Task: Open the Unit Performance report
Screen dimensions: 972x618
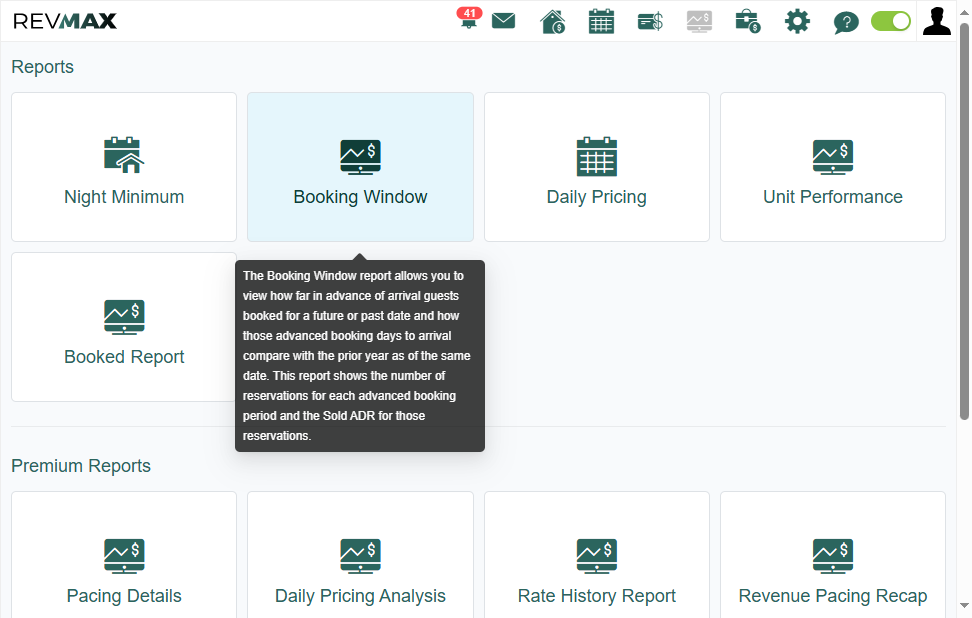Action: 833,167
